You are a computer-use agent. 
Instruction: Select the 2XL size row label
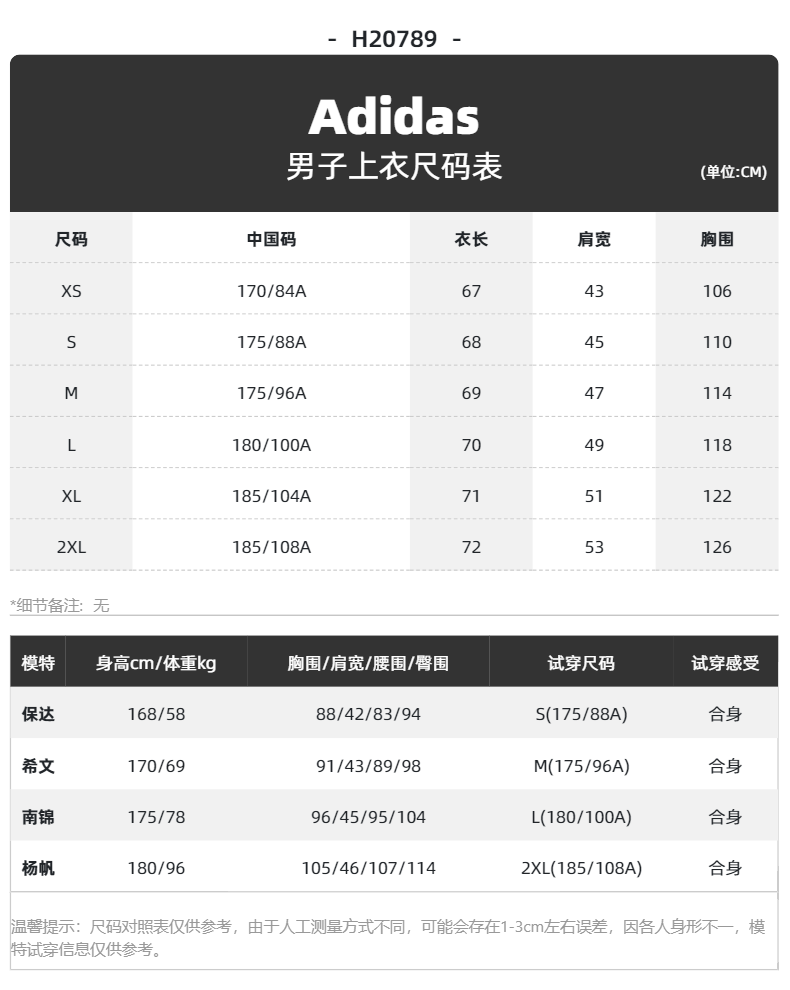click(71, 547)
